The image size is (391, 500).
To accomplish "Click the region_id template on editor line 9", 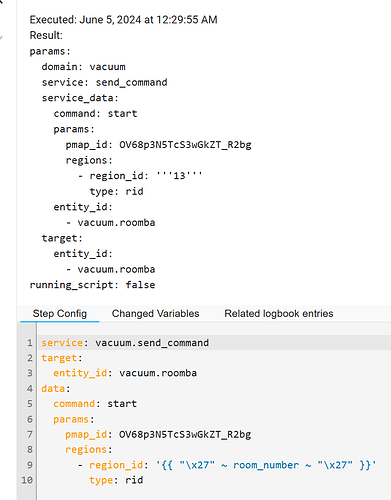I will click(x=266, y=465).
